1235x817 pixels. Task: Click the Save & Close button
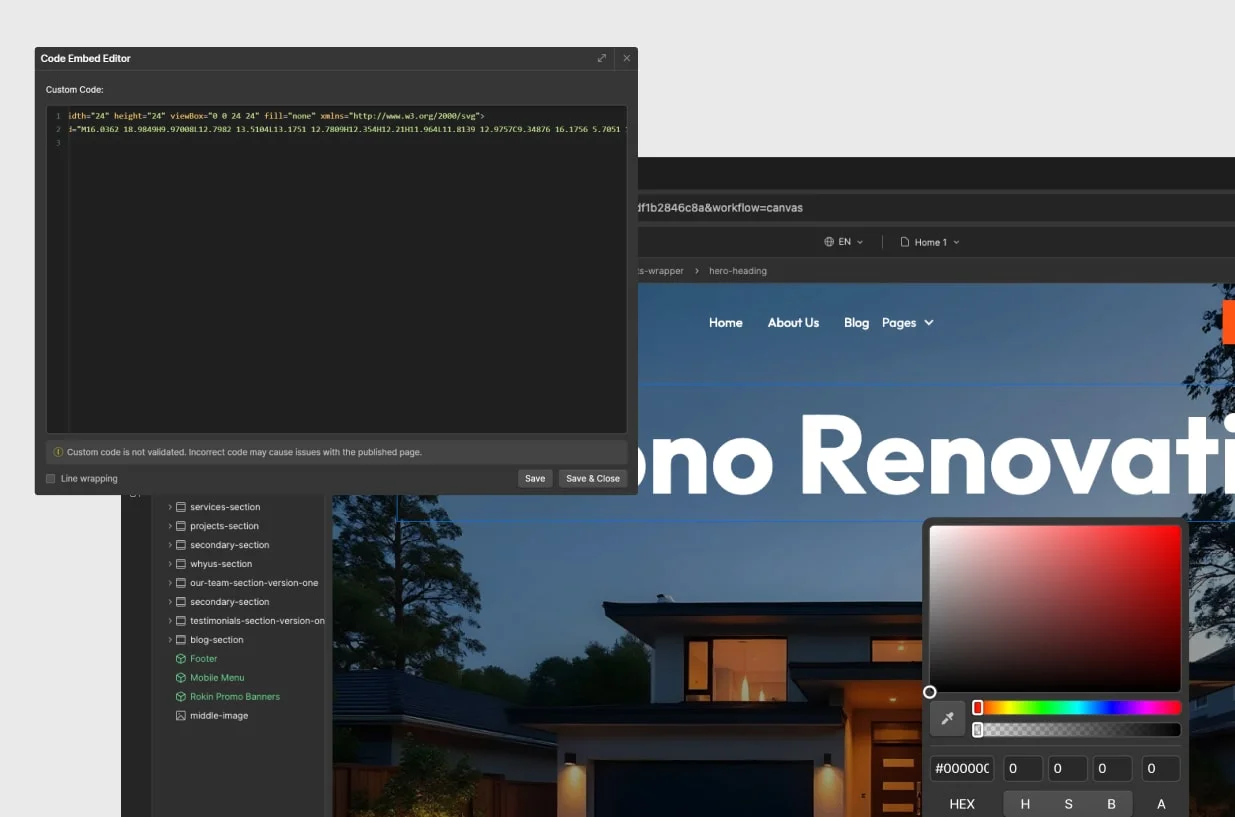593,478
